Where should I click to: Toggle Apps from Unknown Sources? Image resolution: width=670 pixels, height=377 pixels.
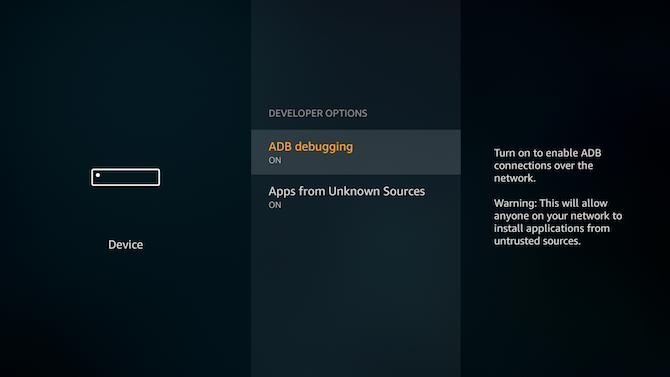[356, 197]
